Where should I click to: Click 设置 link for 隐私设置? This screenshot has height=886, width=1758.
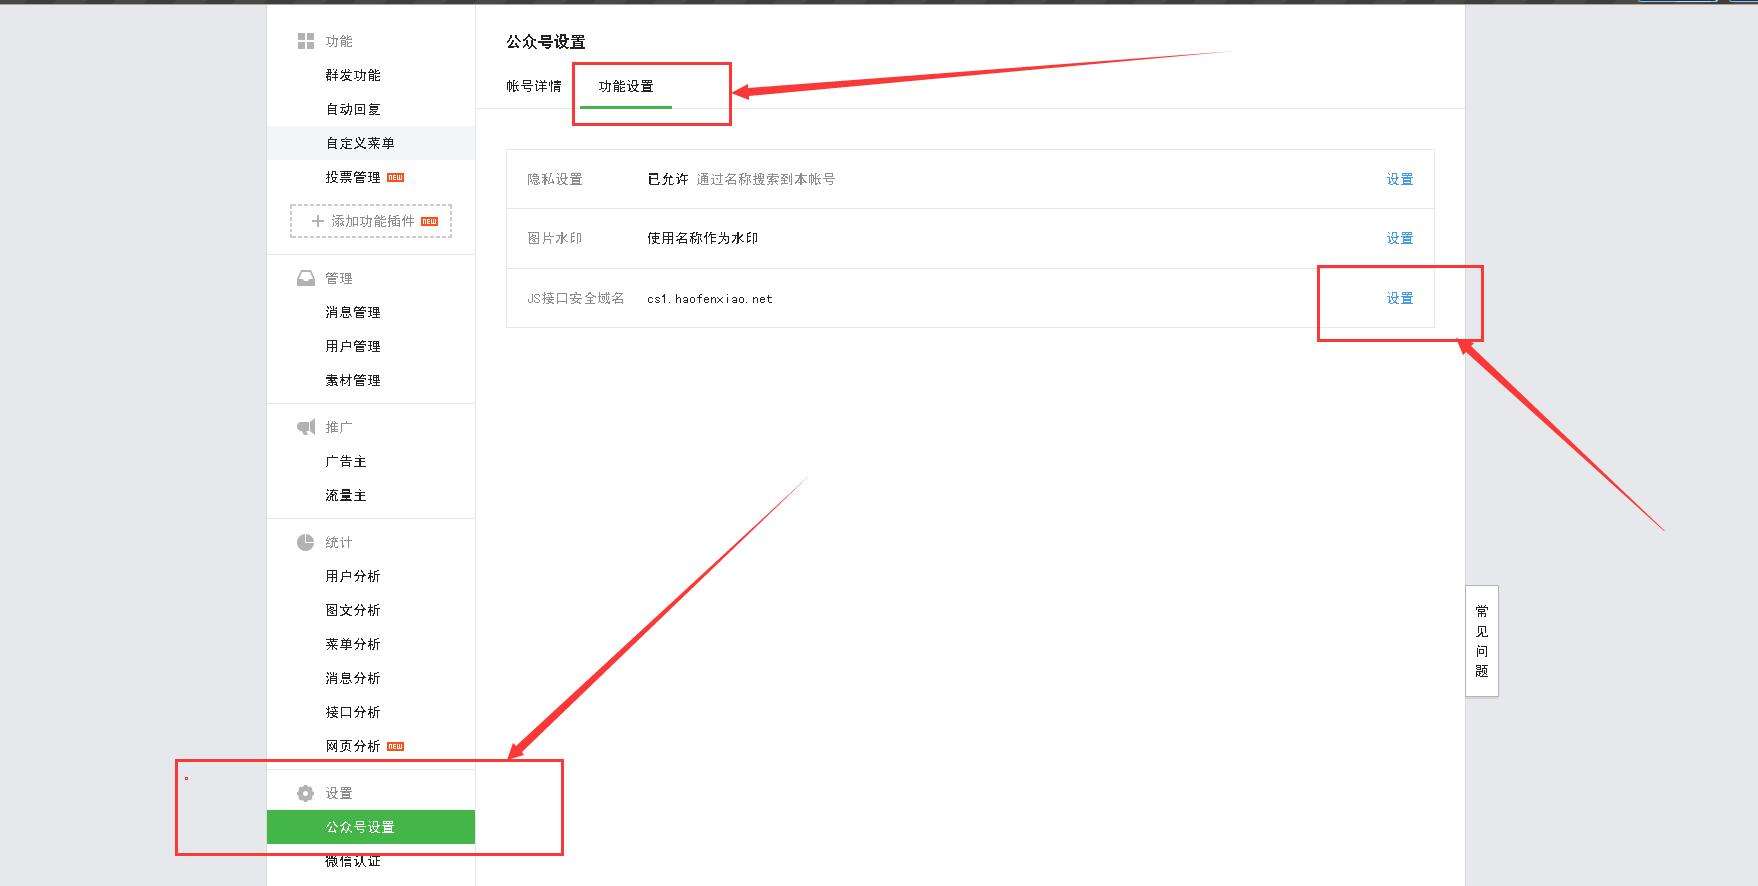pyautogui.click(x=1400, y=179)
